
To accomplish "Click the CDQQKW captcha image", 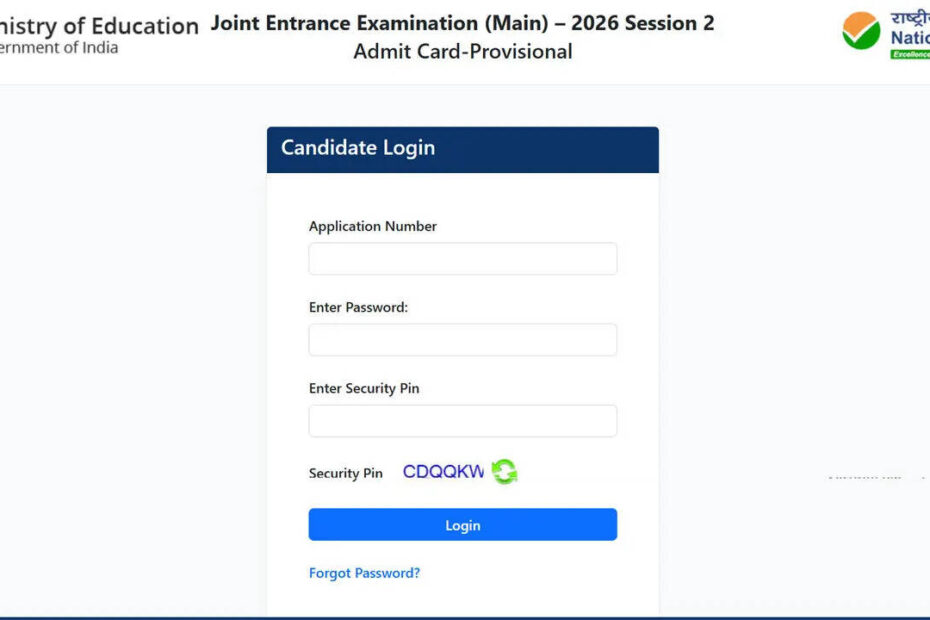I will point(443,472).
